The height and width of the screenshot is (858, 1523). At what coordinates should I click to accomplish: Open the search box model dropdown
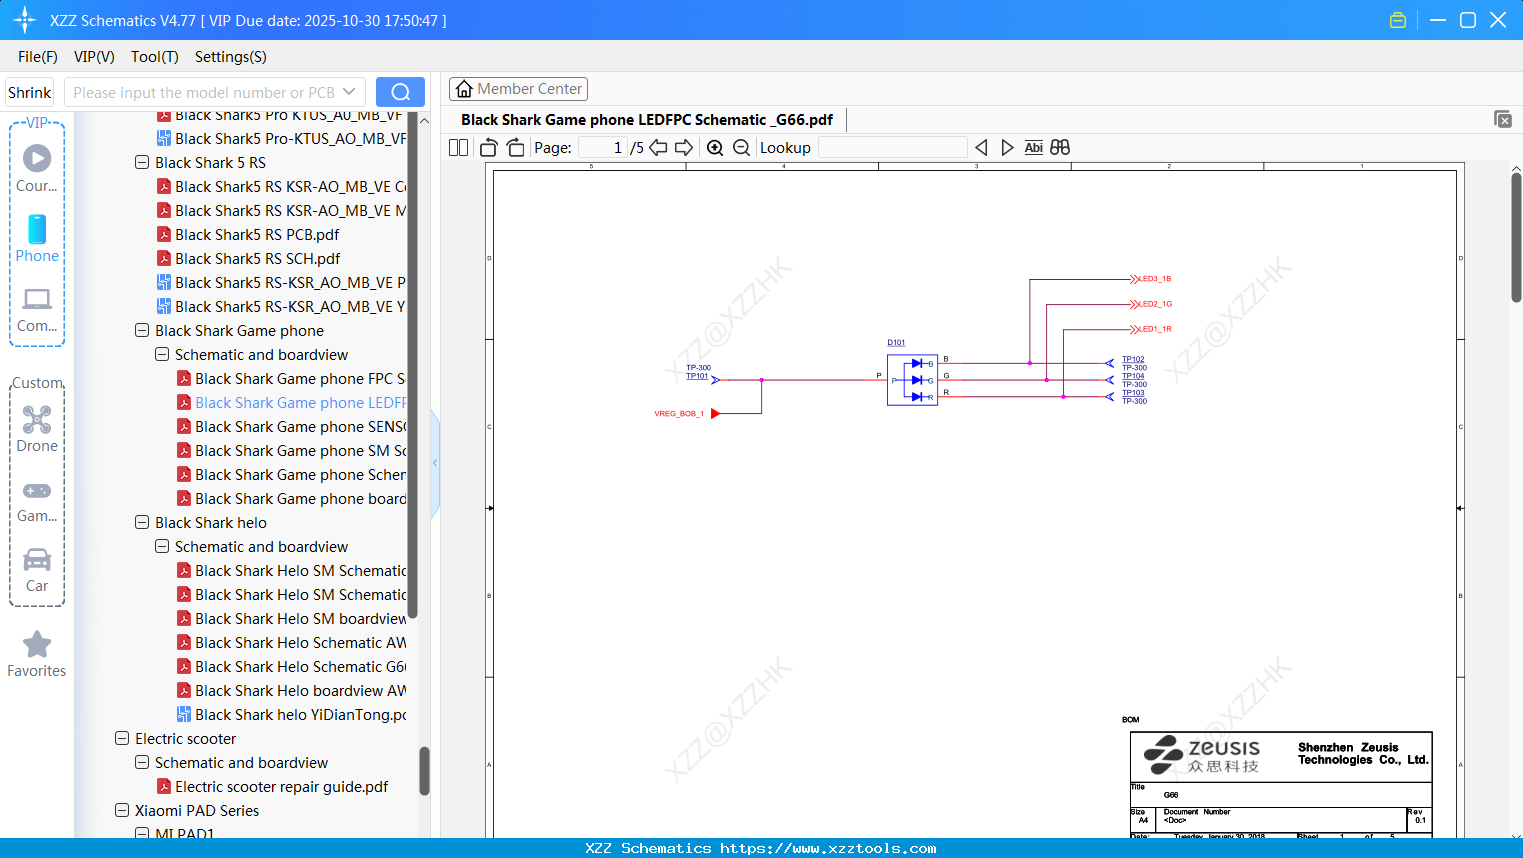[349, 91]
